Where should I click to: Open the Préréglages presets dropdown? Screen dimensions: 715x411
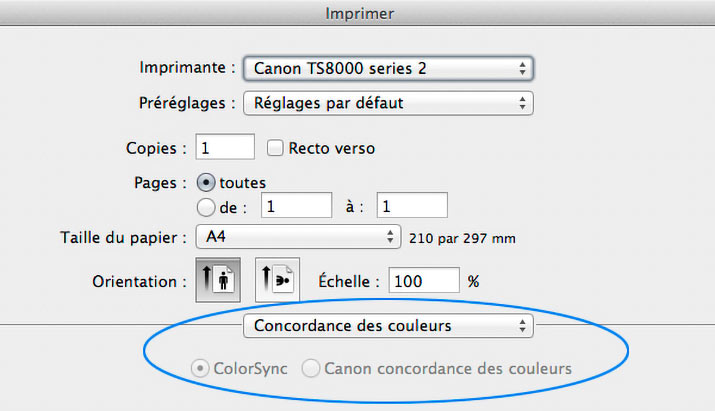(389, 103)
